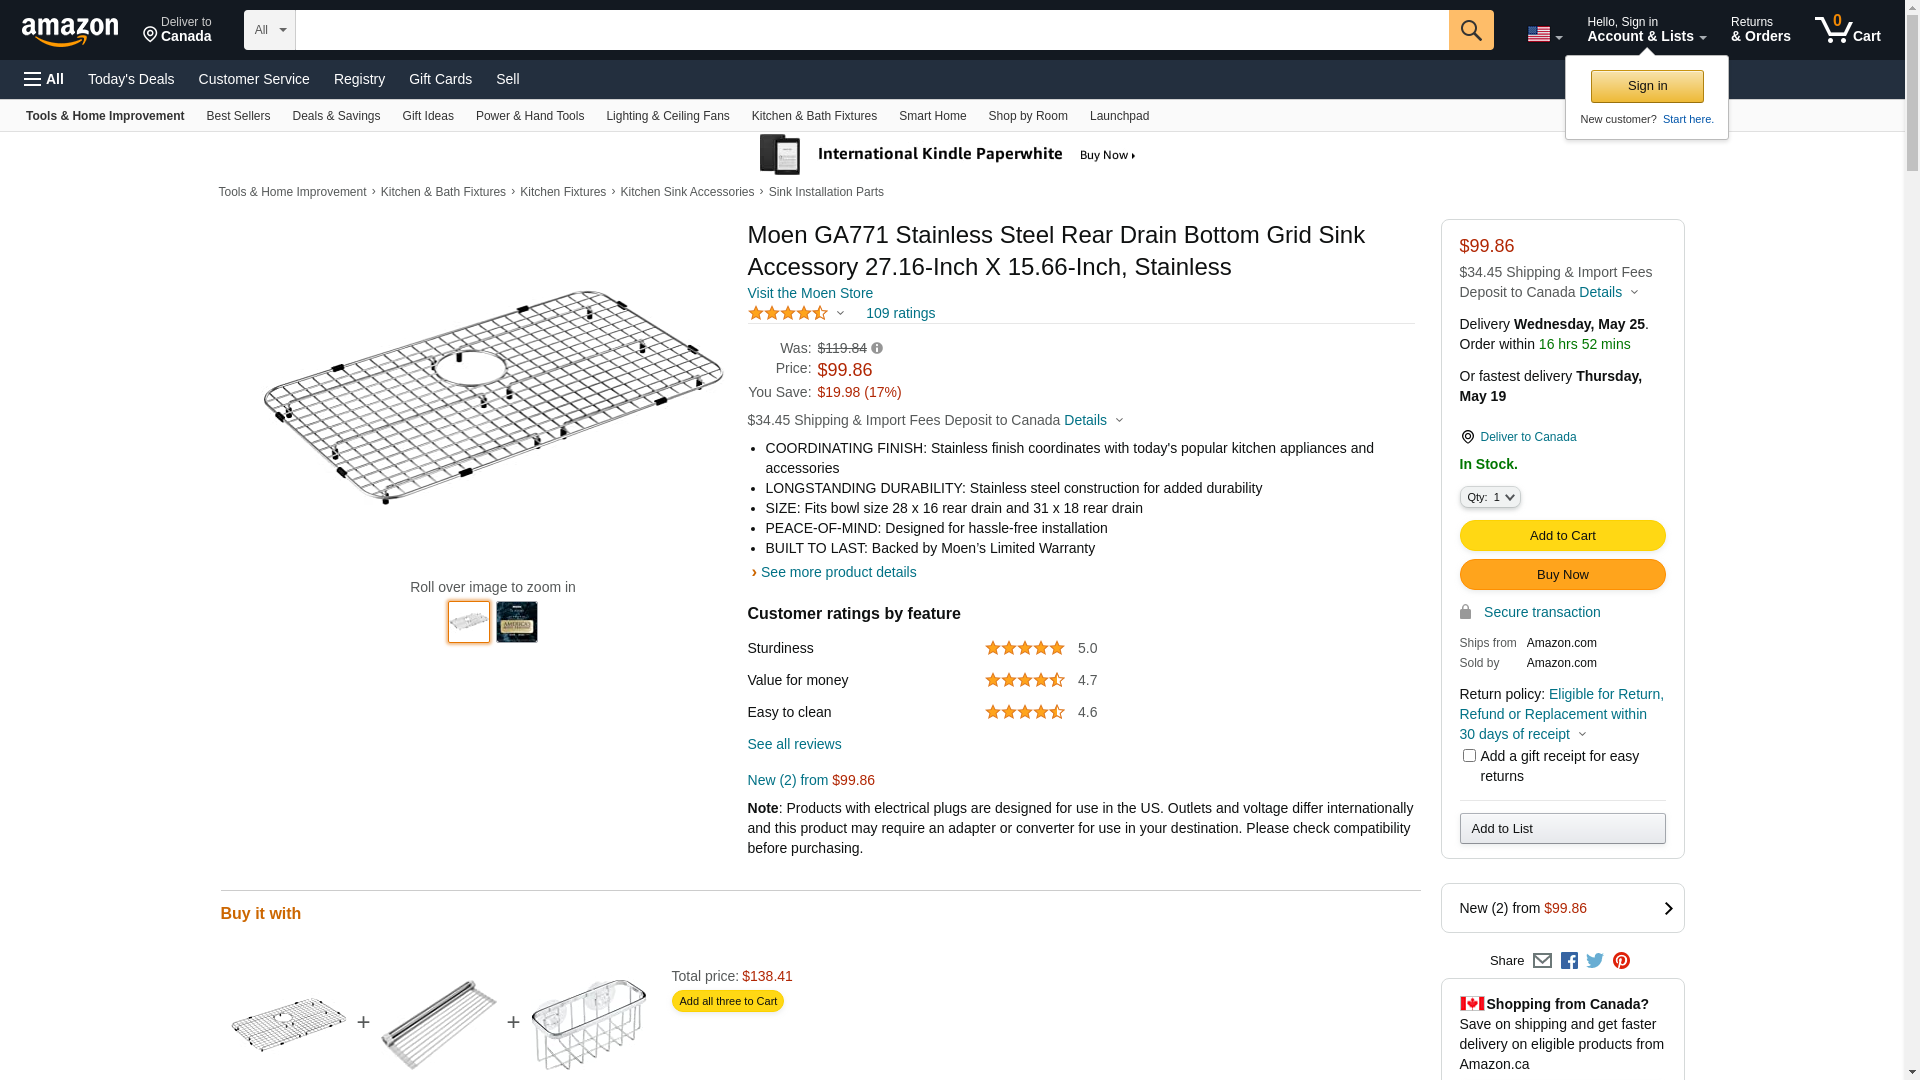Share the product via email icon
This screenshot has width=1920, height=1080.
click(1542, 961)
